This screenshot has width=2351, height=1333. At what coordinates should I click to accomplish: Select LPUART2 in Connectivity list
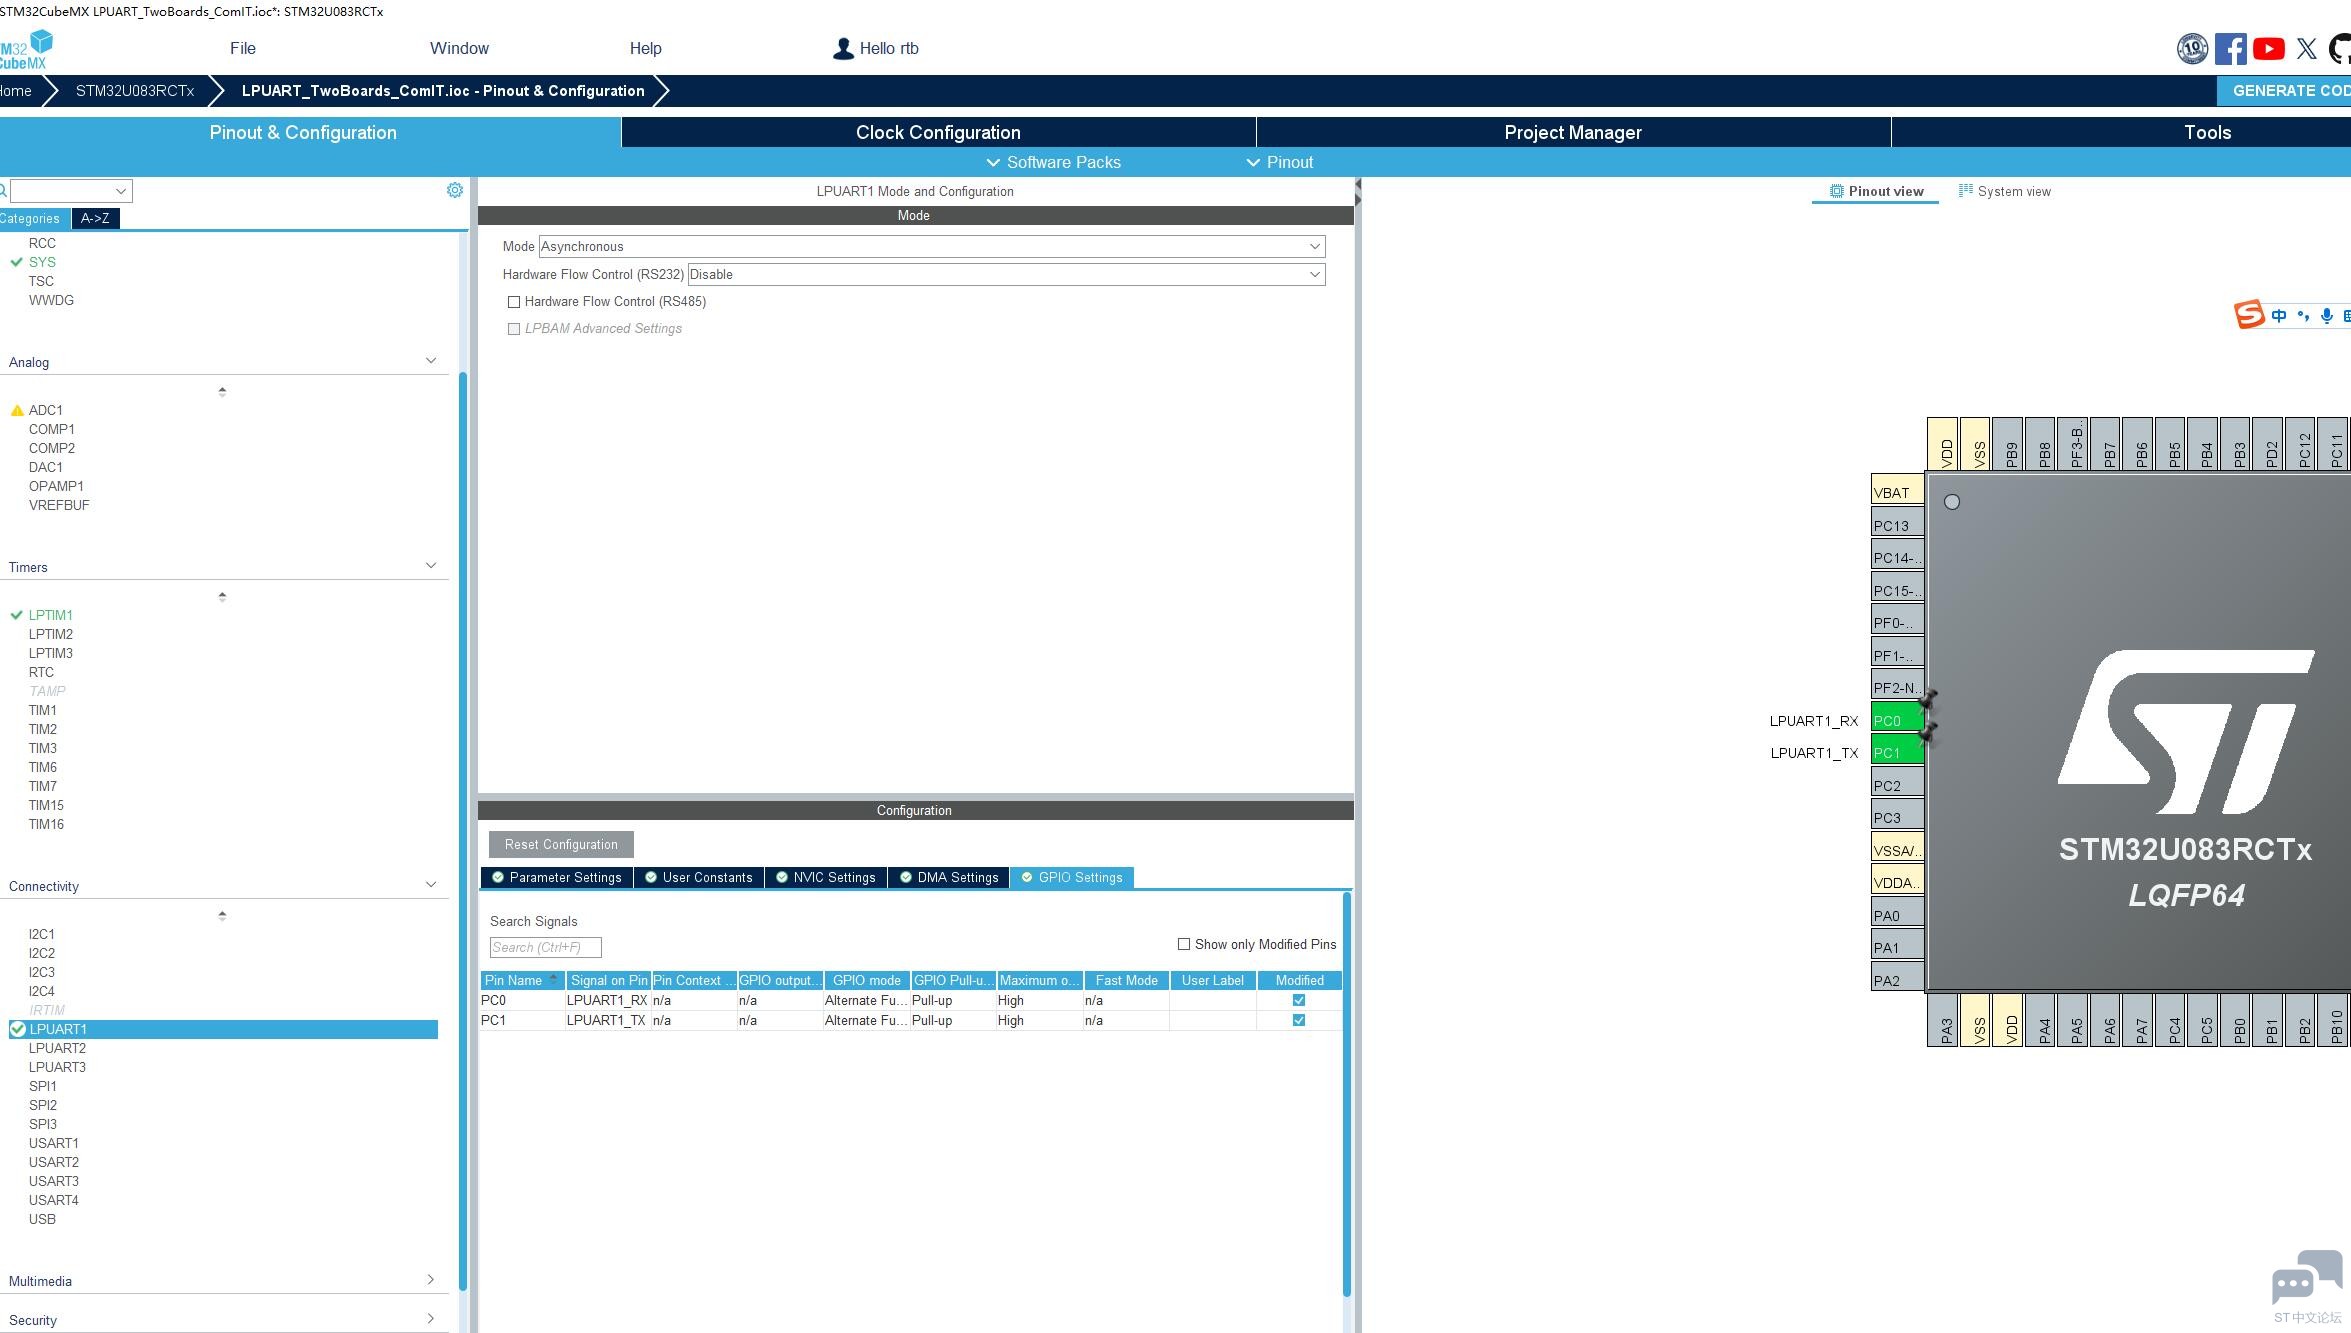click(x=57, y=1048)
